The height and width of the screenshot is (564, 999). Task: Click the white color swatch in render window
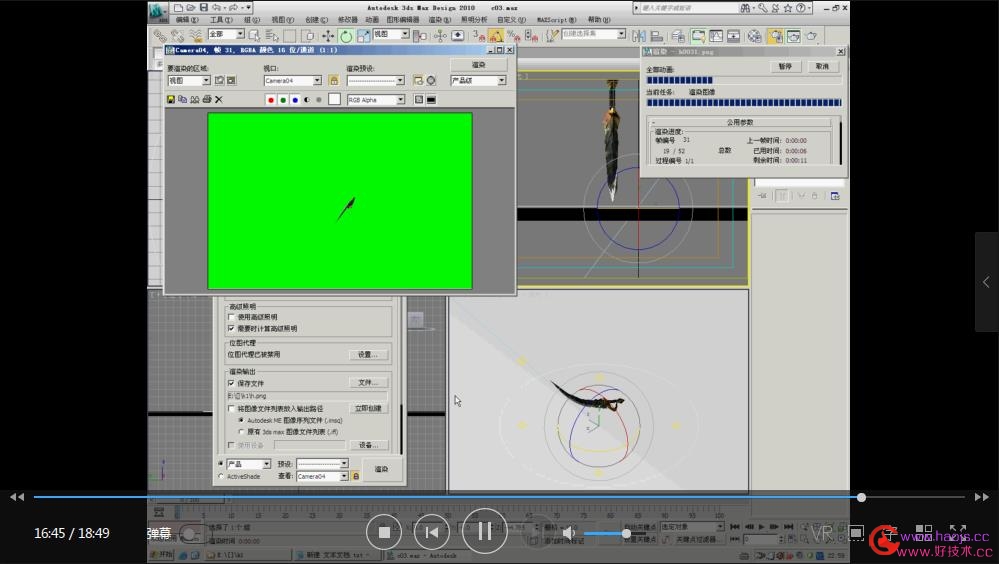point(334,99)
